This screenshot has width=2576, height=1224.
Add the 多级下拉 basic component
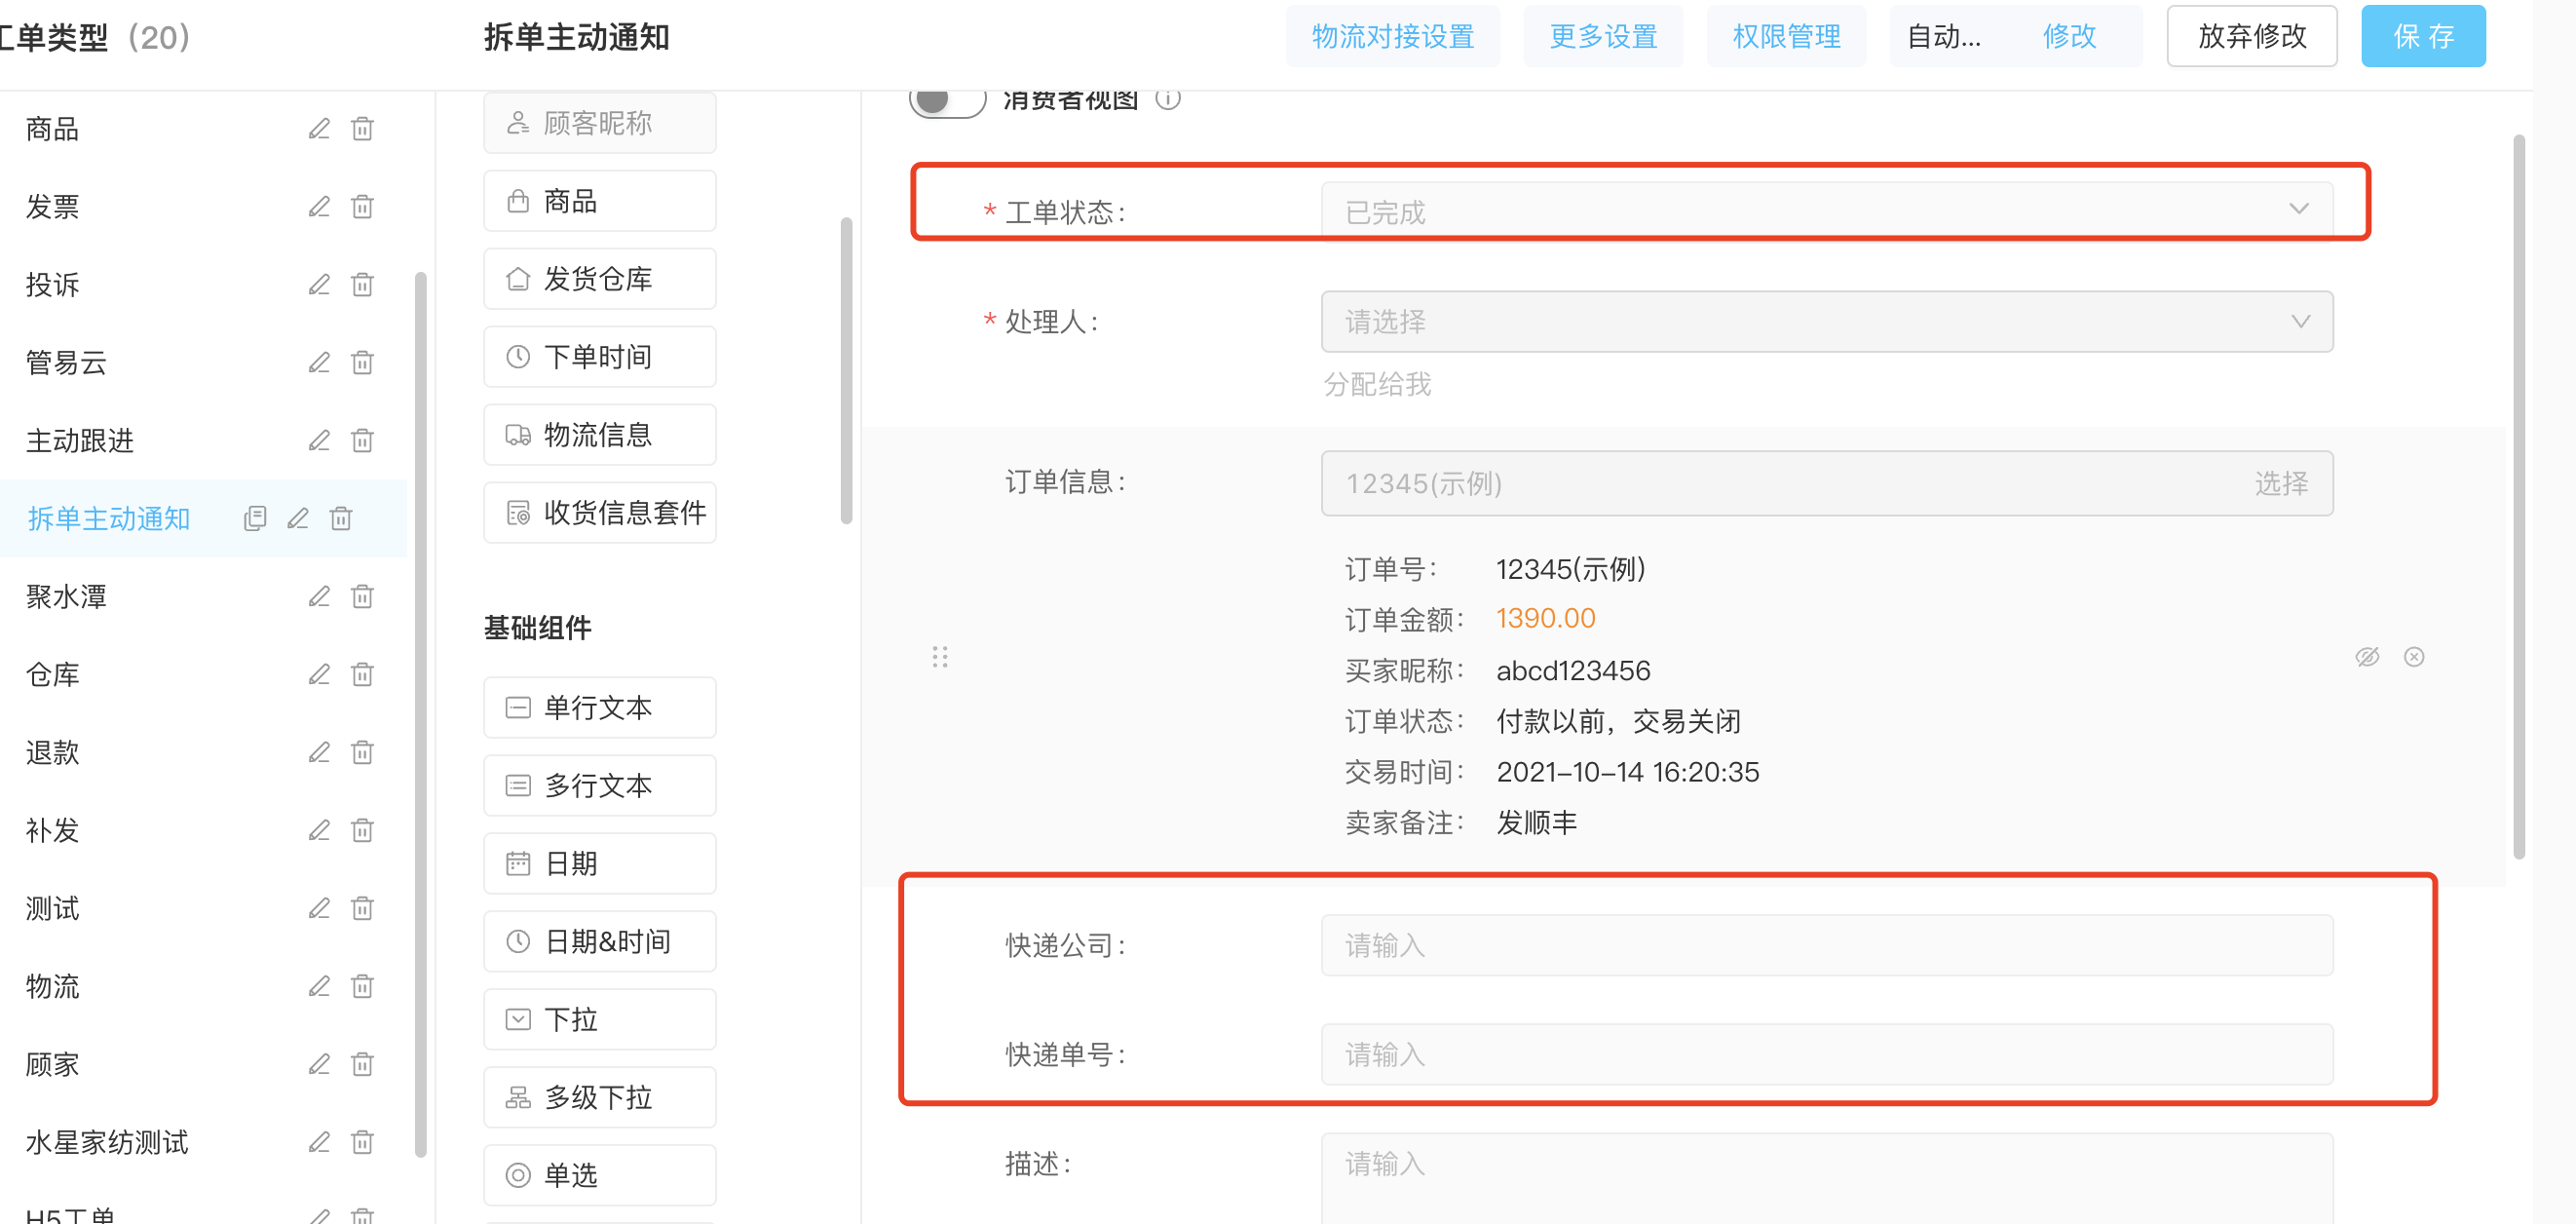click(600, 1098)
